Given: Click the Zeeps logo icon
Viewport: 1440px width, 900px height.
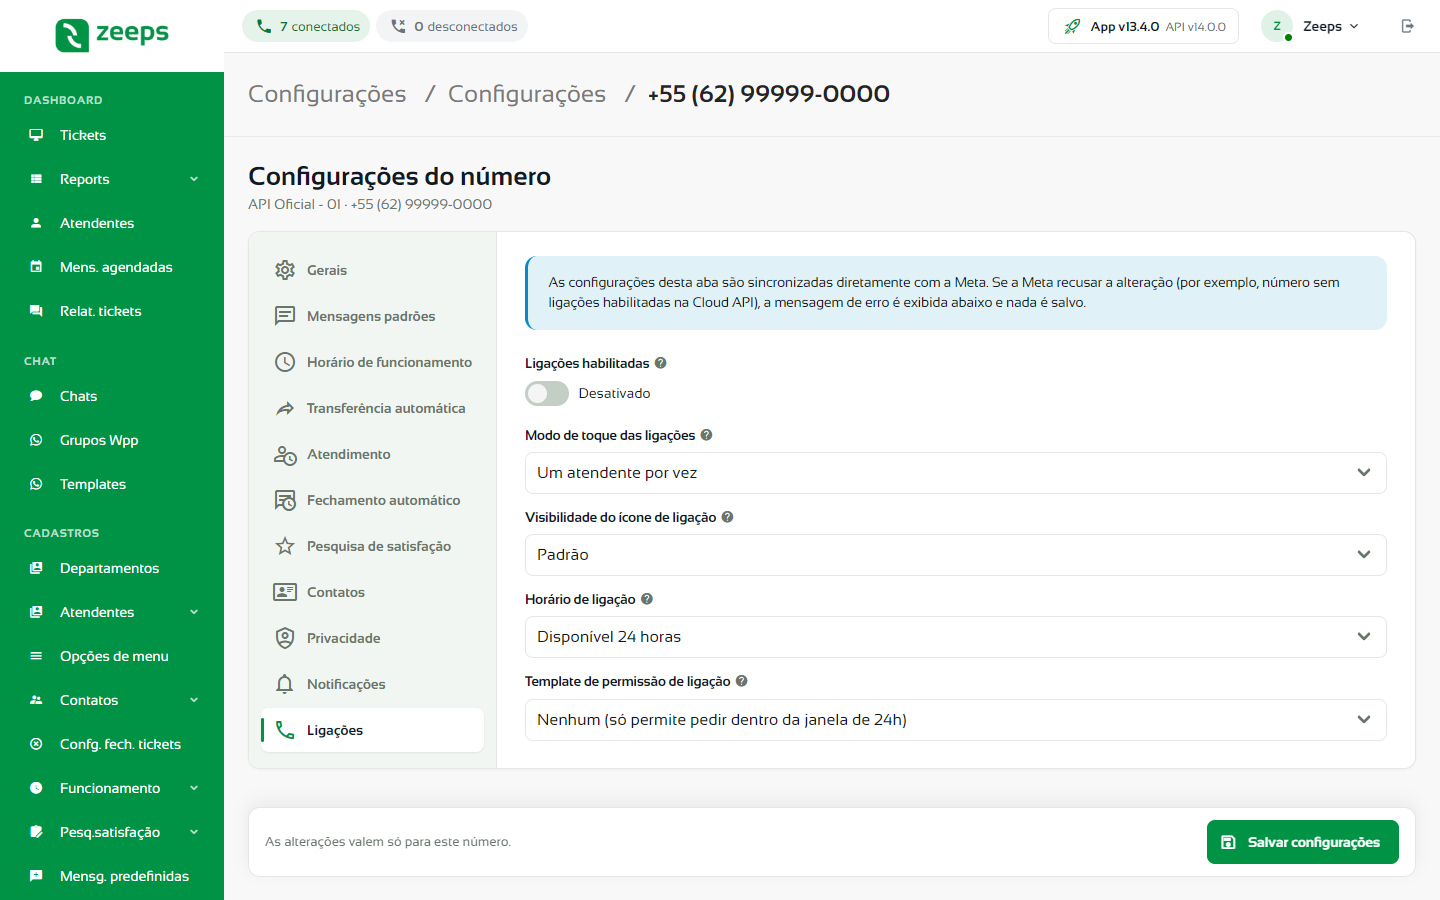Looking at the screenshot, I should [x=72, y=35].
